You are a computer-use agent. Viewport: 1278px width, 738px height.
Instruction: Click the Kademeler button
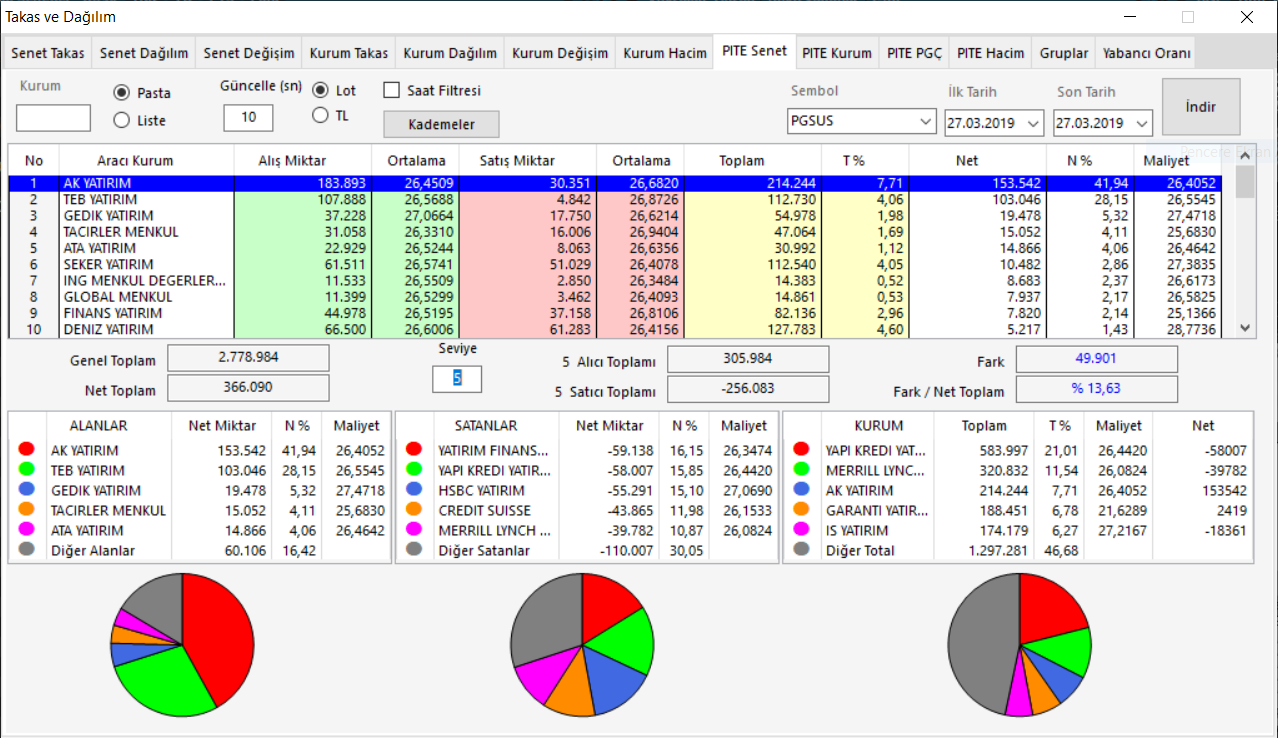[x=441, y=124]
